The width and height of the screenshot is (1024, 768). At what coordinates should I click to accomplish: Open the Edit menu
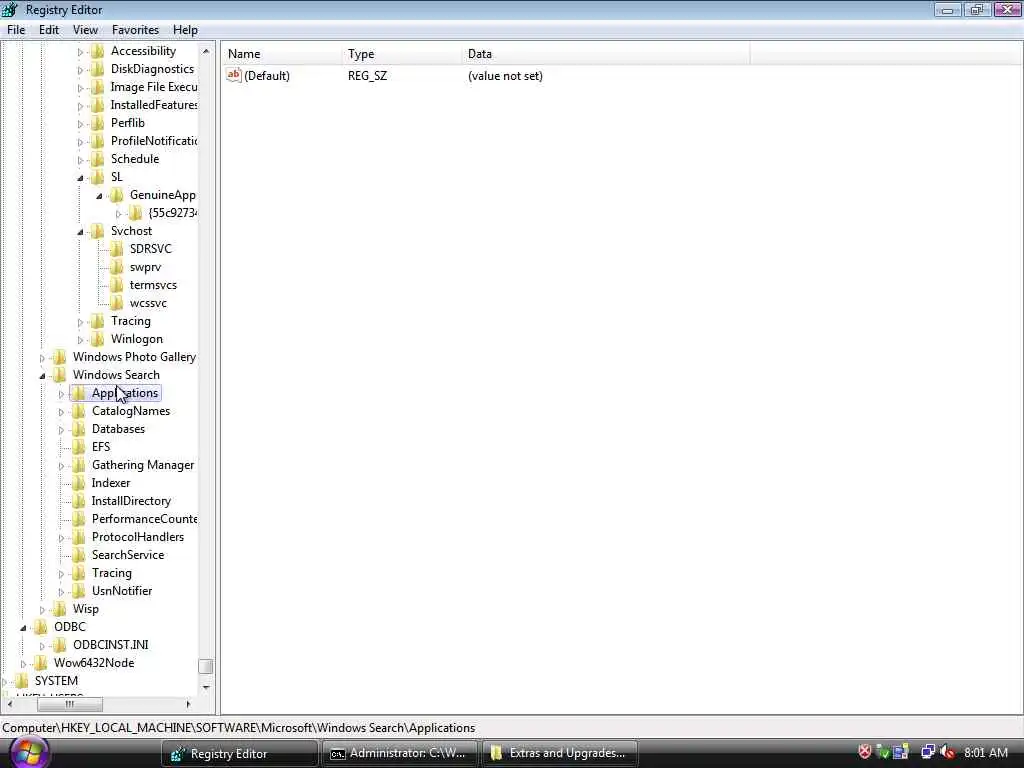[x=48, y=30]
